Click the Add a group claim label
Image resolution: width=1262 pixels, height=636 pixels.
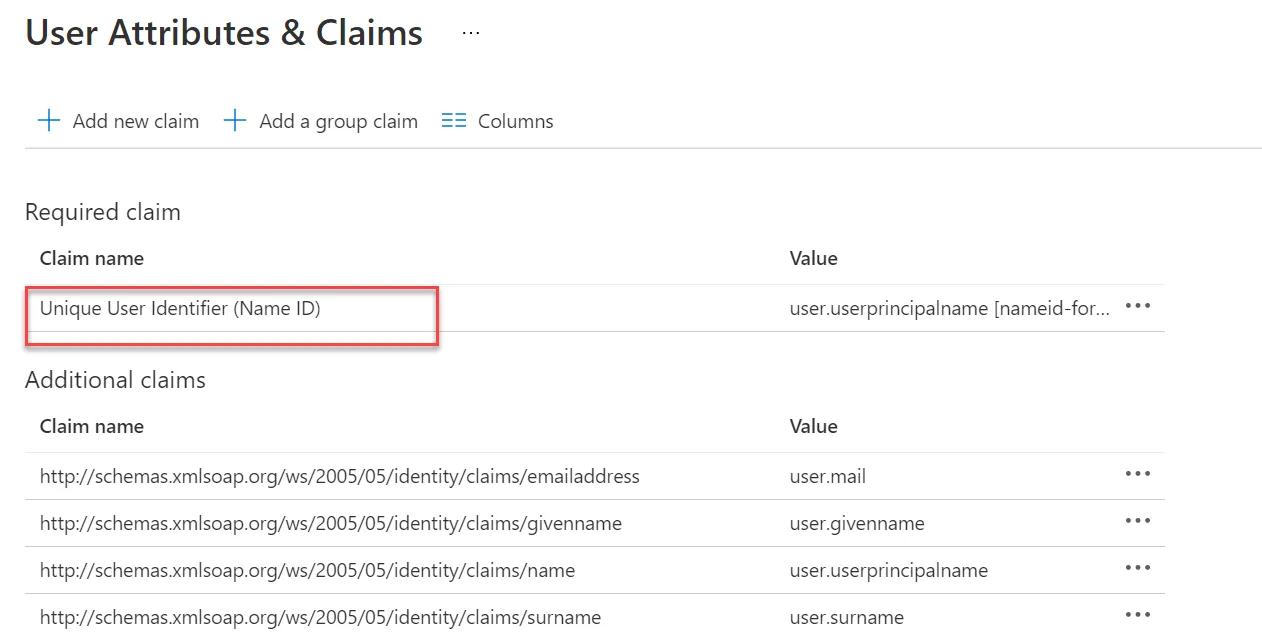(x=338, y=121)
